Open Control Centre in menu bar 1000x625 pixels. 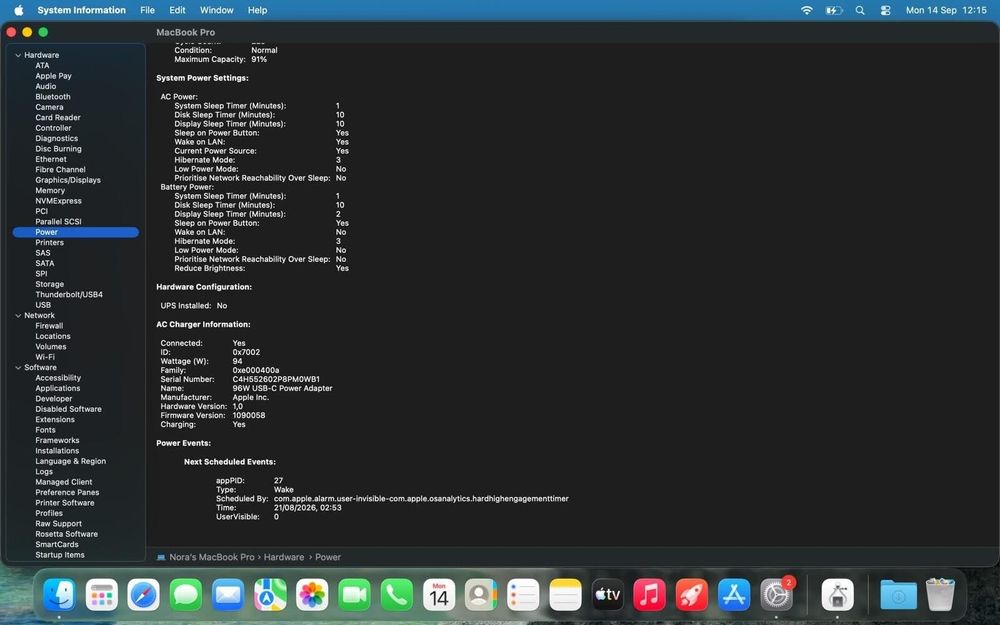[x=885, y=10]
